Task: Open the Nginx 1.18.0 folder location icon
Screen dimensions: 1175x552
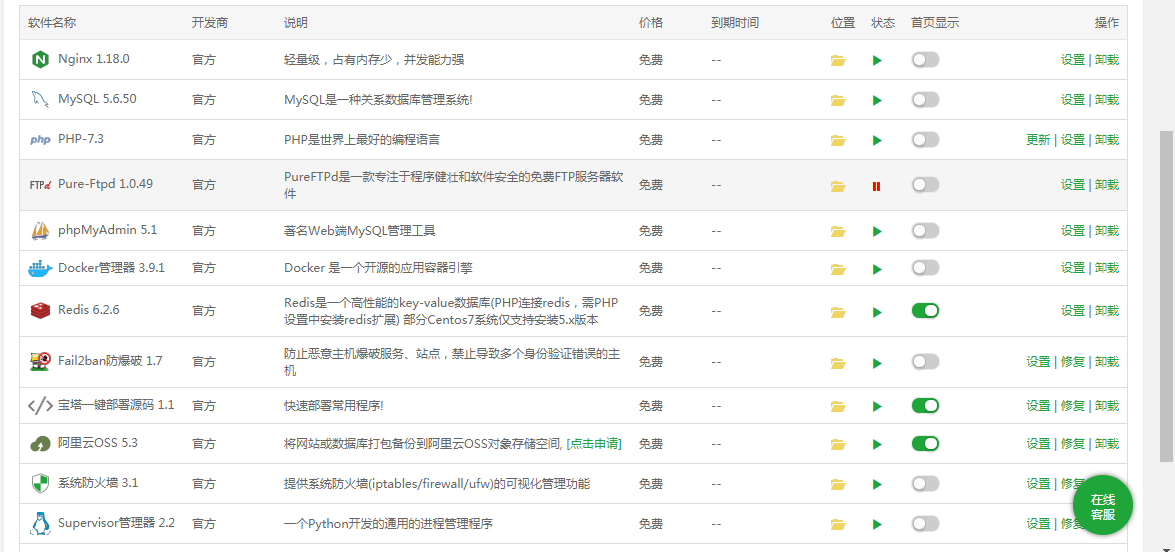Action: (x=838, y=61)
